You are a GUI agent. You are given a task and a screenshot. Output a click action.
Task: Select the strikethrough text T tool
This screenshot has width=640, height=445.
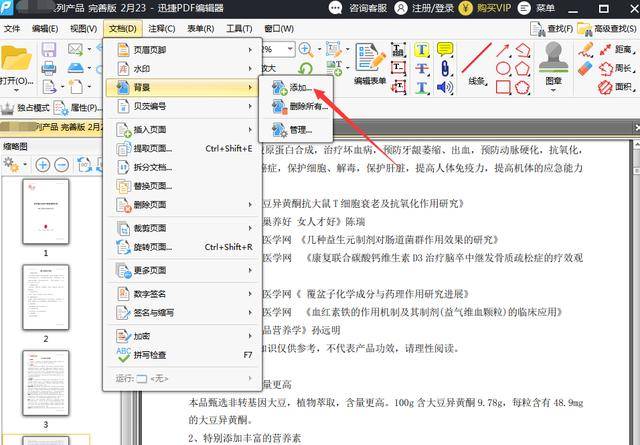point(422,69)
